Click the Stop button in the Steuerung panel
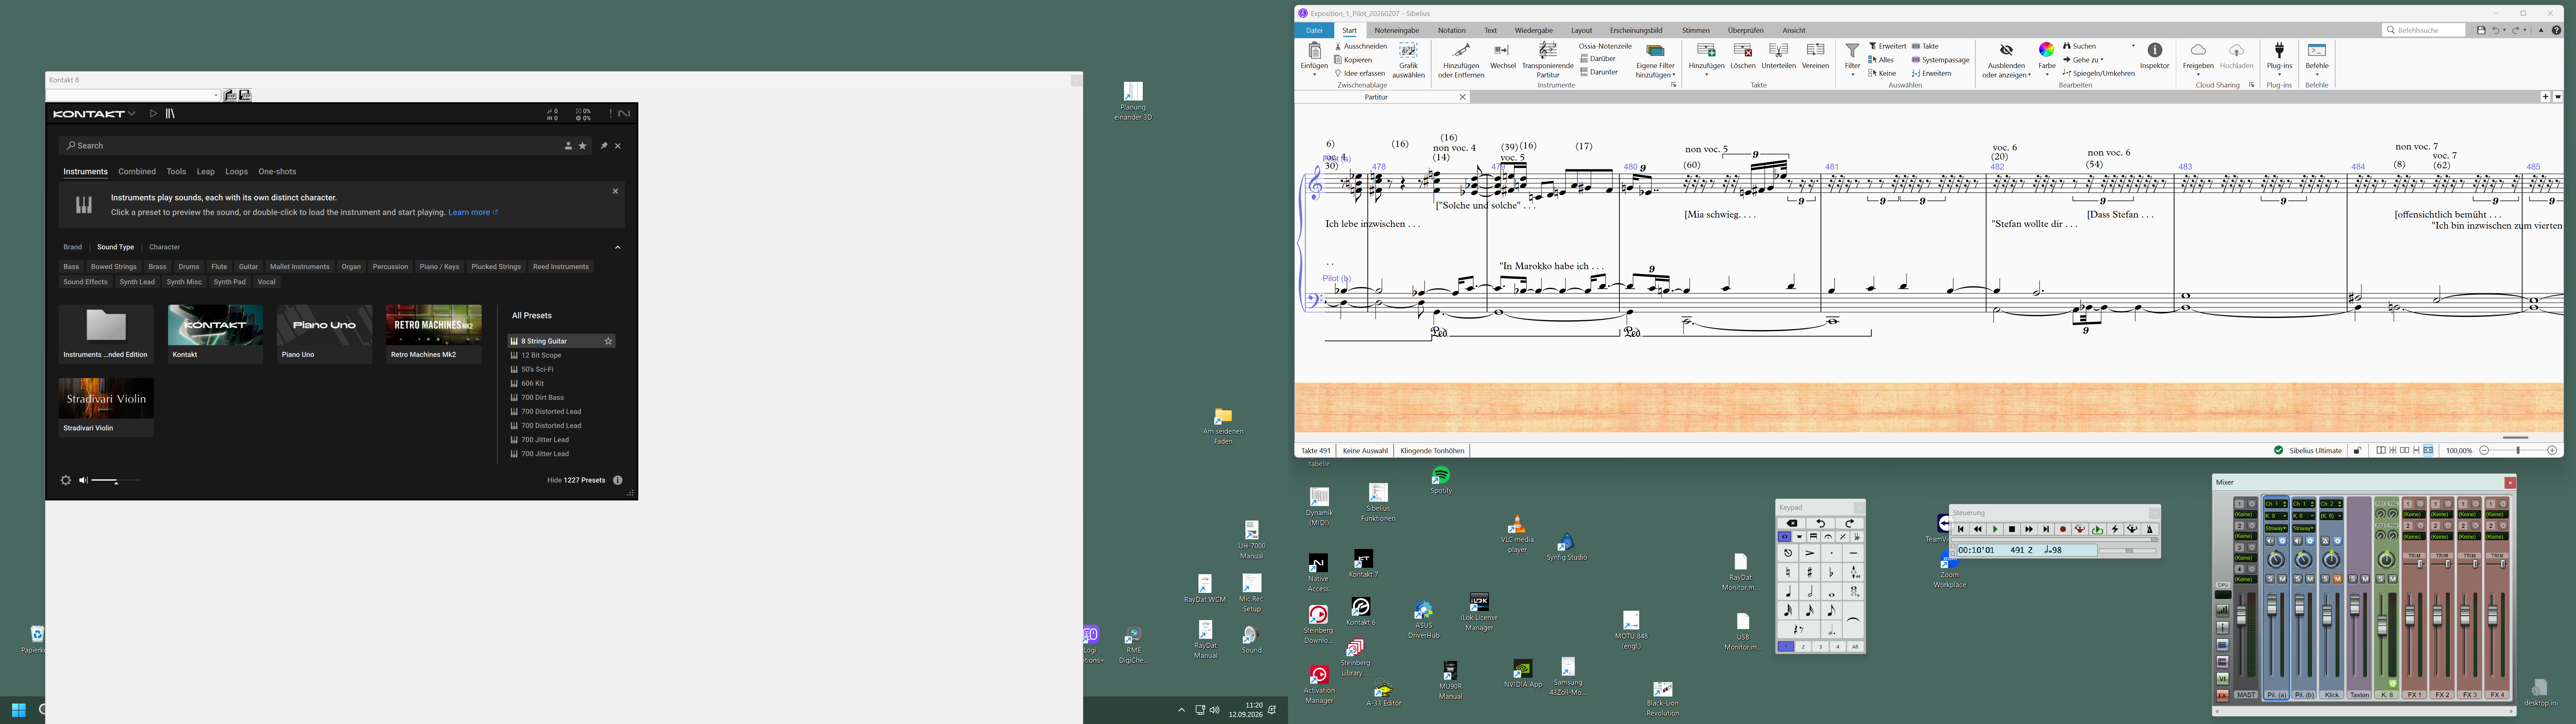 point(2012,529)
